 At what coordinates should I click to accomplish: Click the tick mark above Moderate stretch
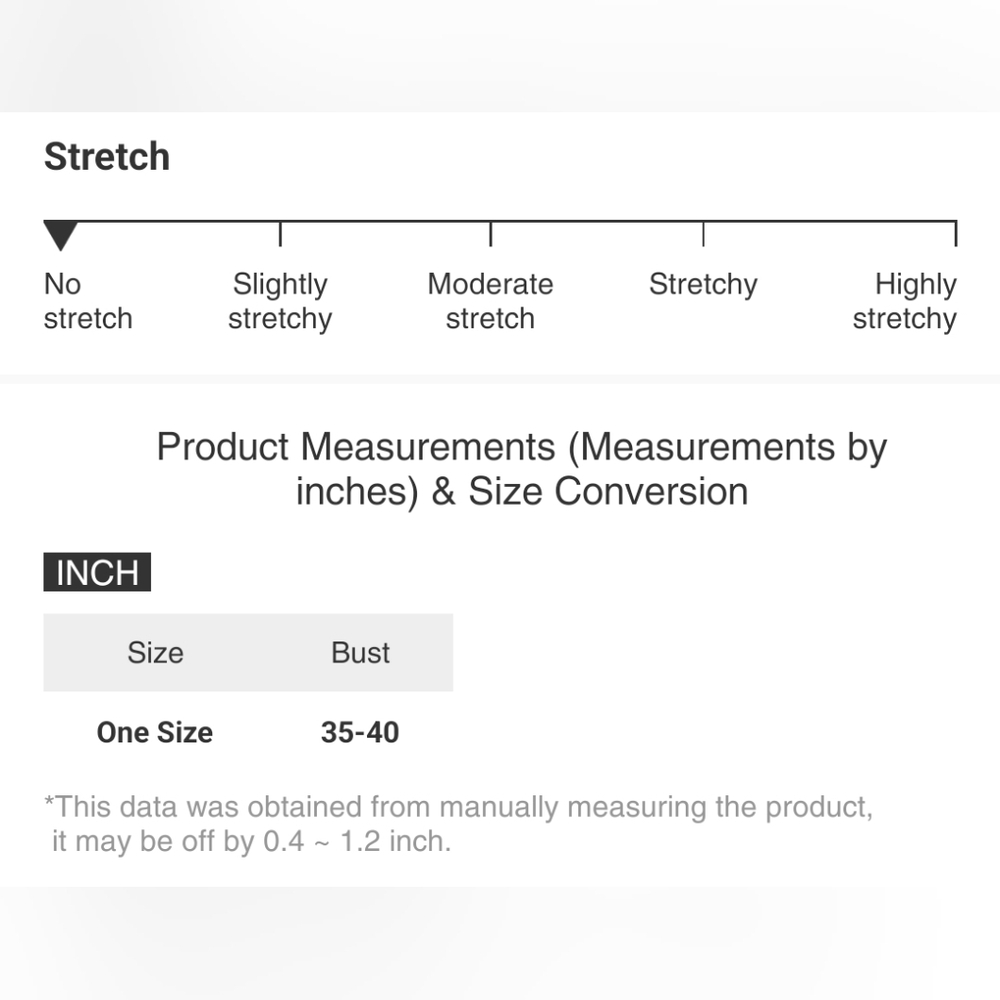point(490,233)
